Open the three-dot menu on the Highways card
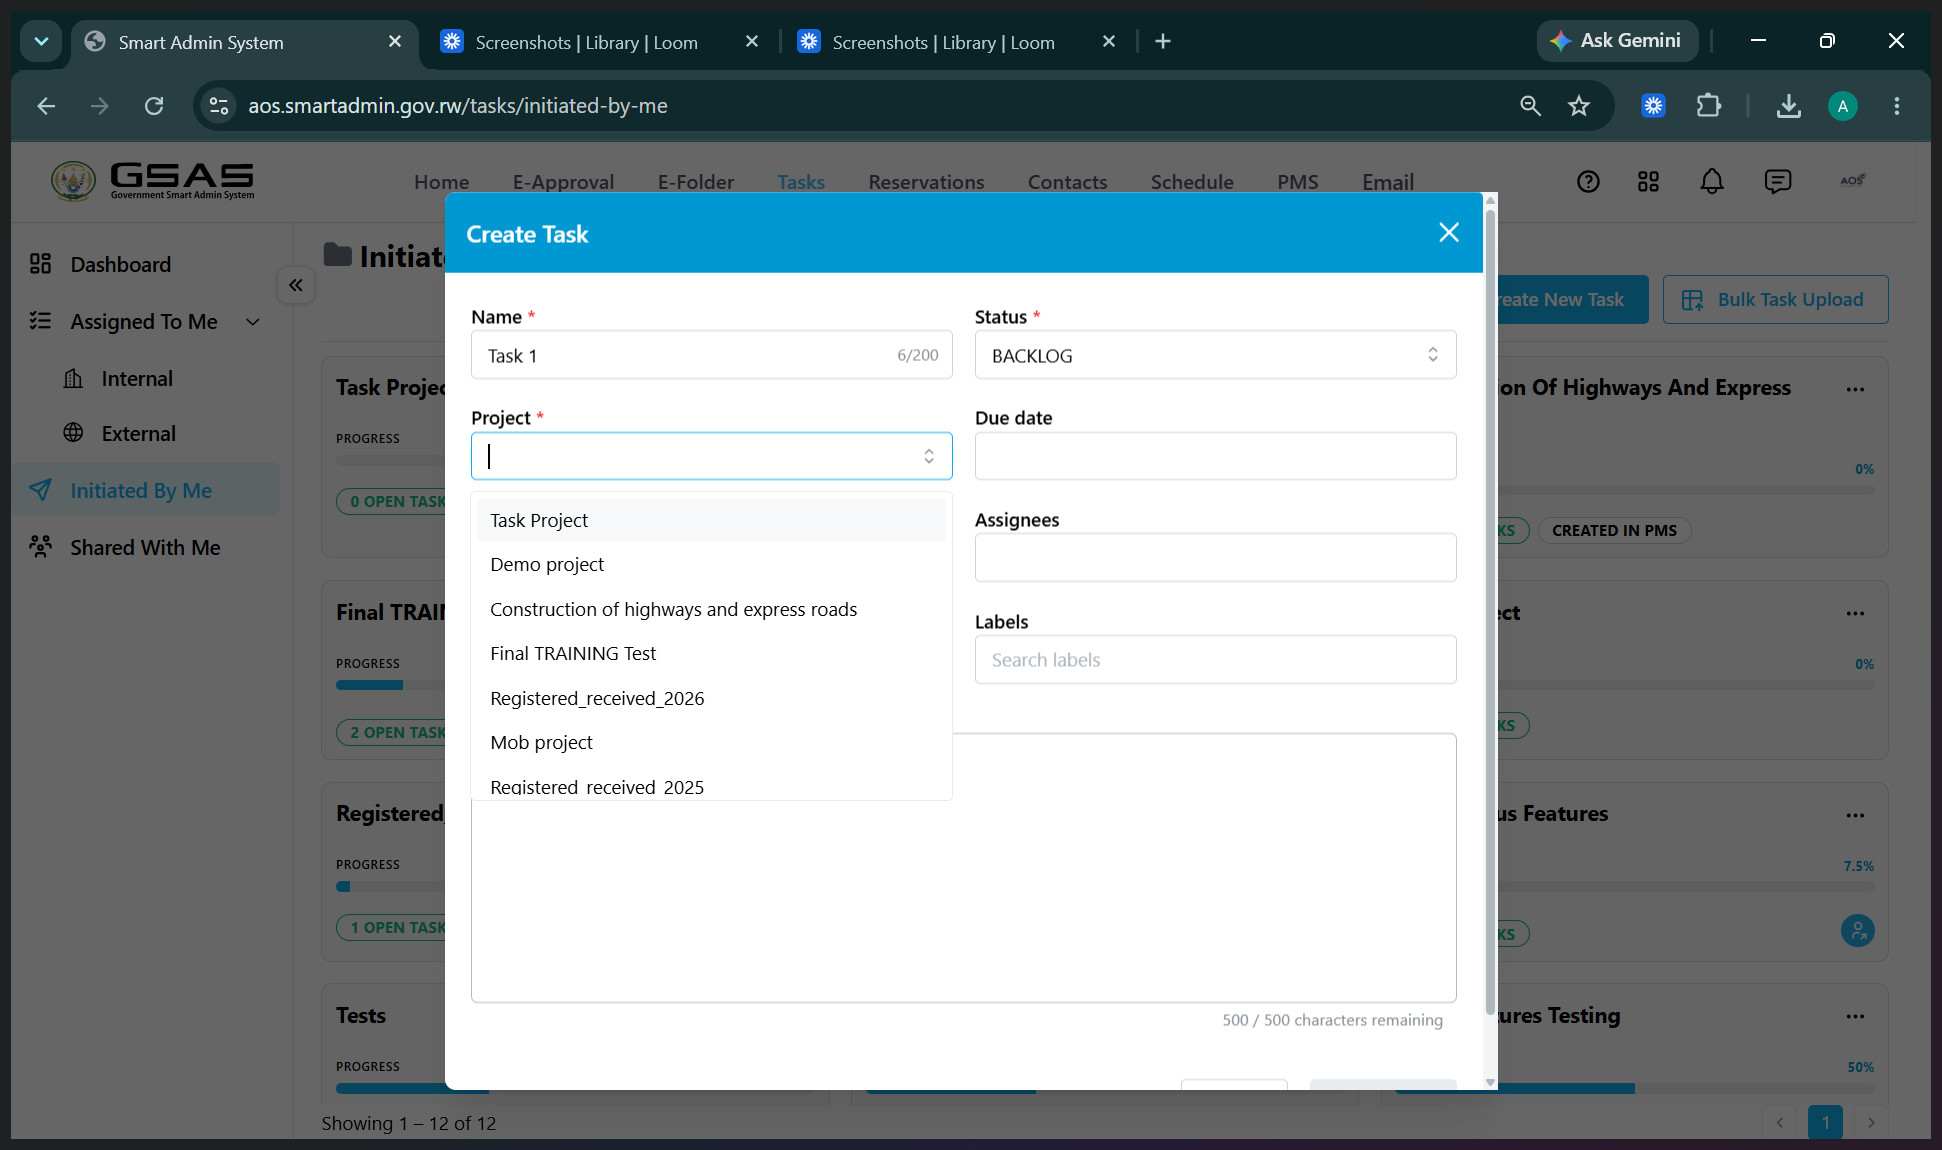 click(x=1855, y=389)
